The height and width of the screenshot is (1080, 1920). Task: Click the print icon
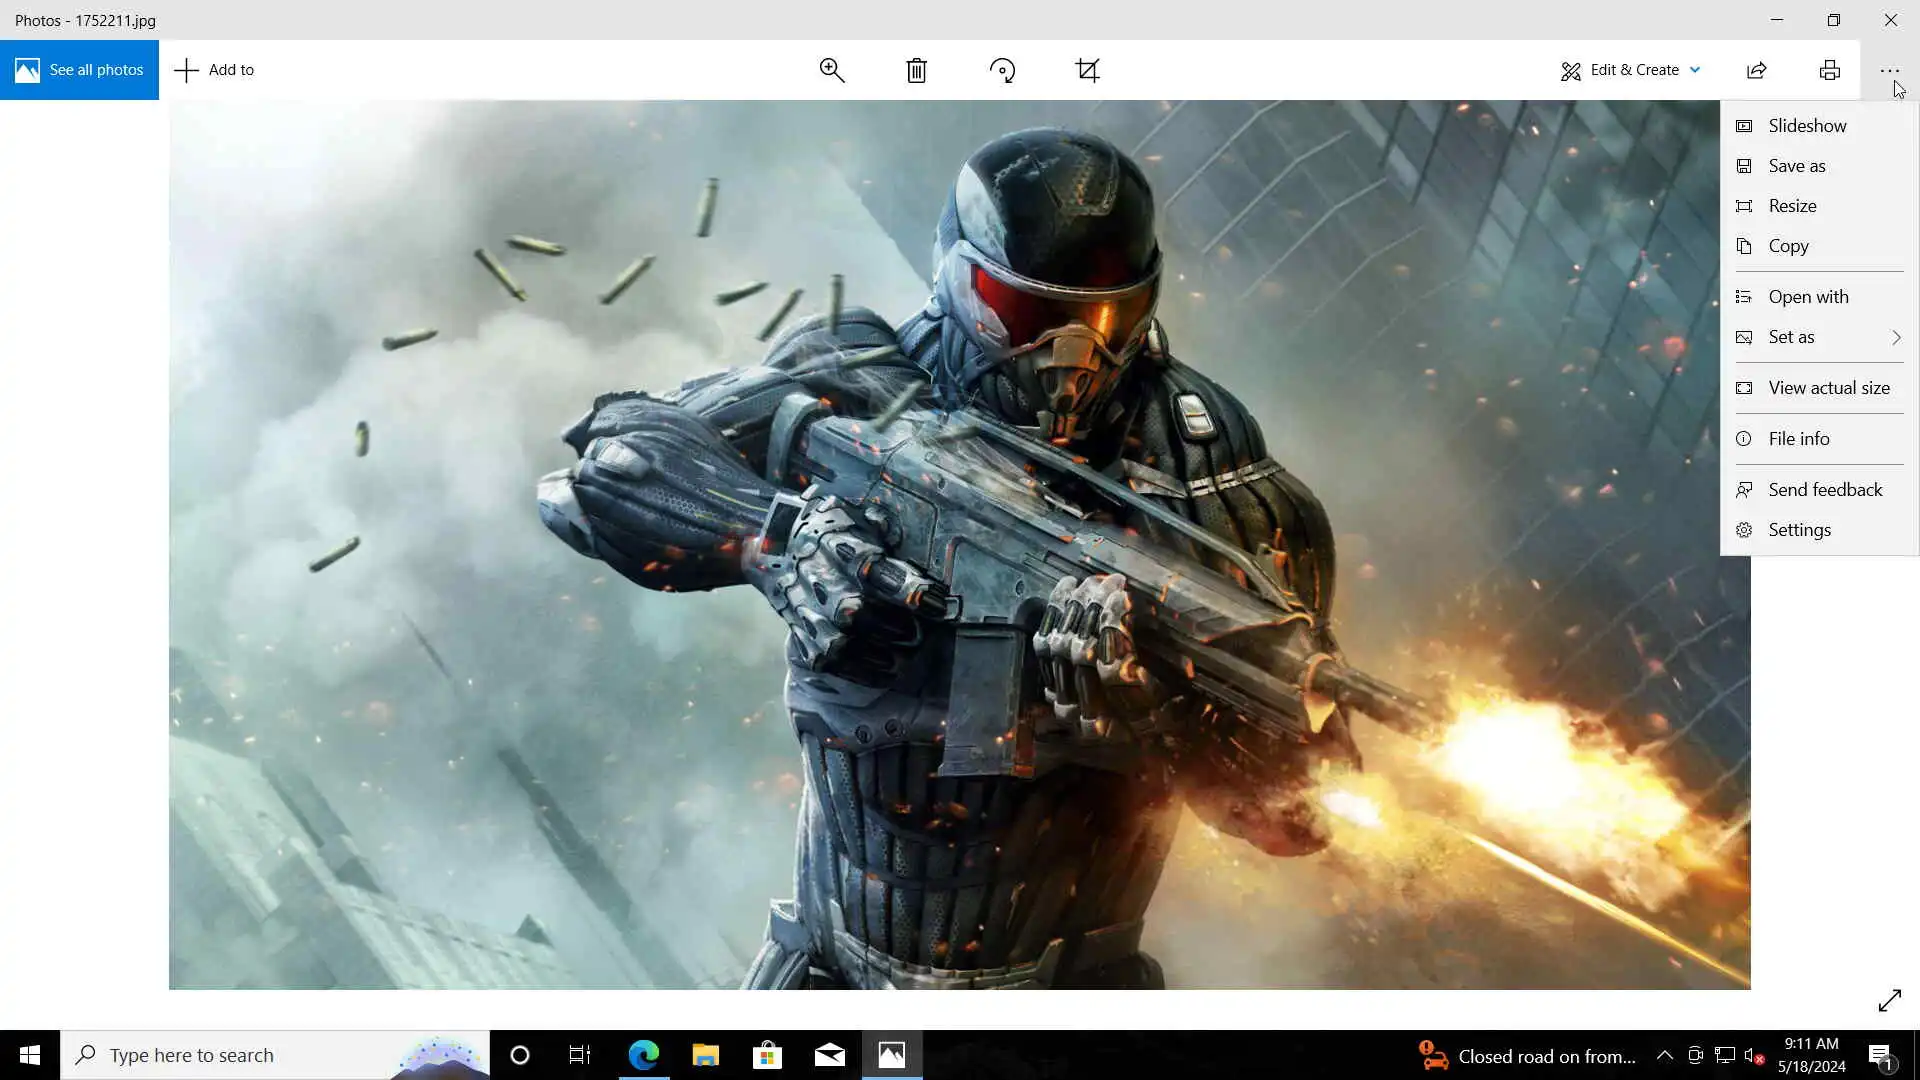pos(1829,70)
